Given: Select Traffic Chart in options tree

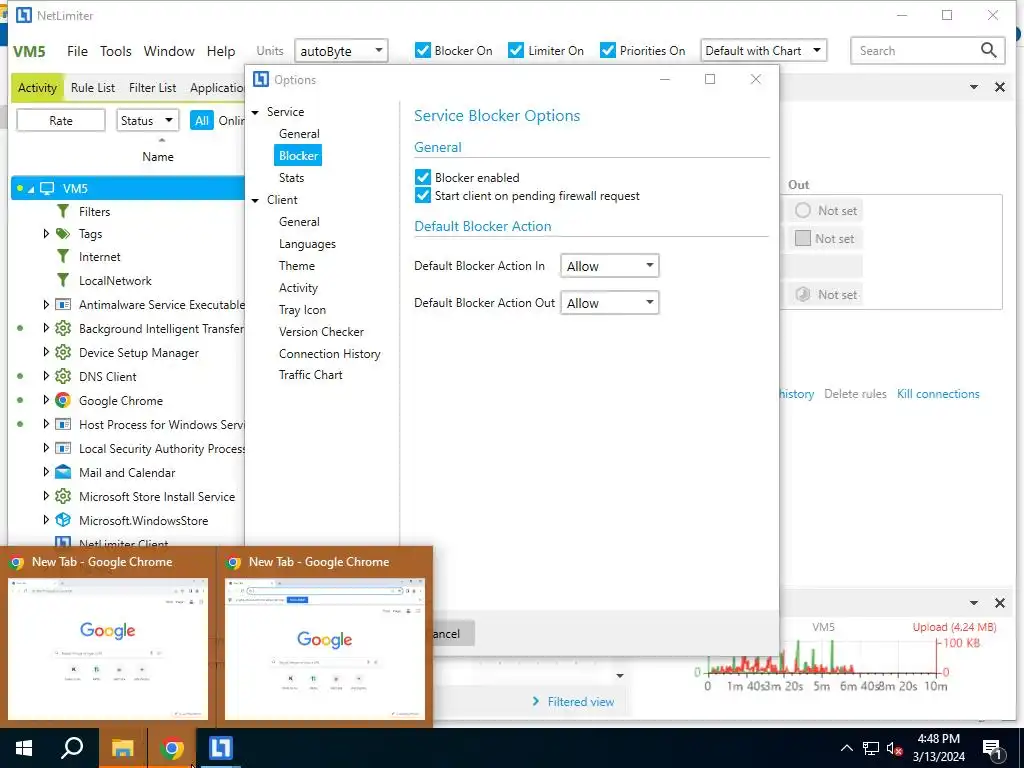Looking at the screenshot, I should [x=310, y=375].
